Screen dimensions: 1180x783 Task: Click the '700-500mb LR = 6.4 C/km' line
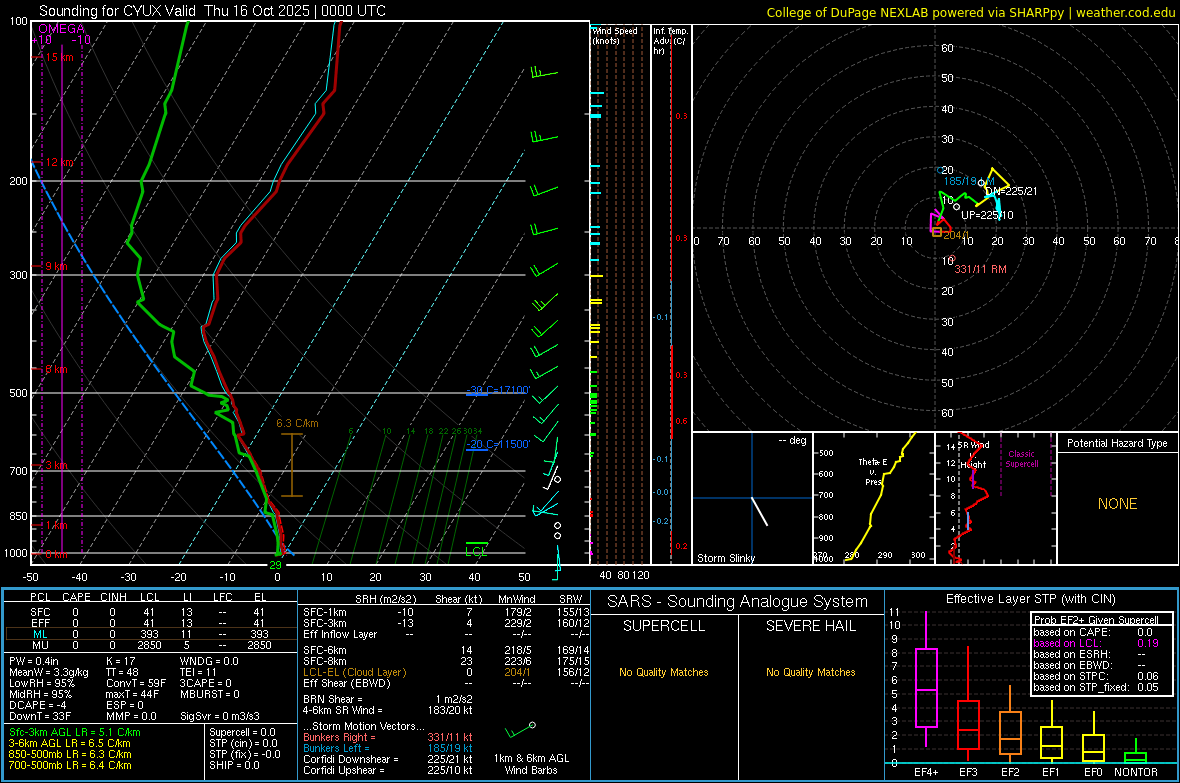pyautogui.click(x=70, y=765)
